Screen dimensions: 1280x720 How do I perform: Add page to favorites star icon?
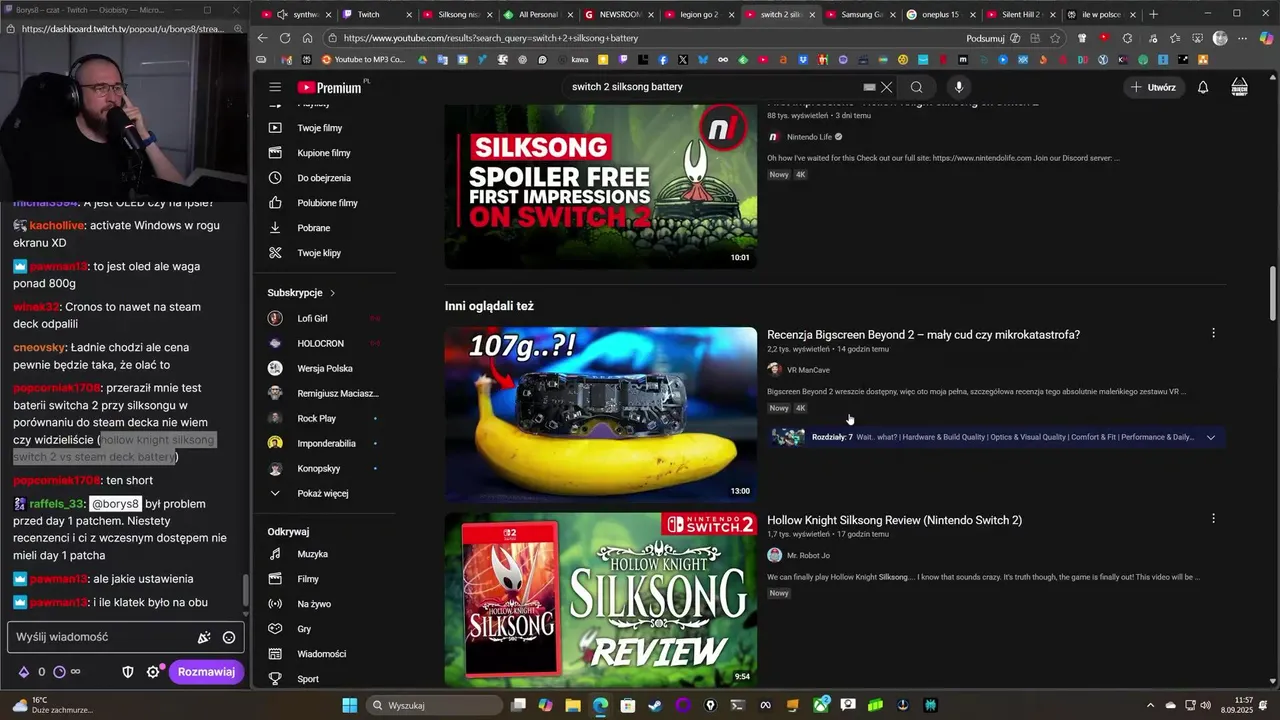click(x=1056, y=38)
